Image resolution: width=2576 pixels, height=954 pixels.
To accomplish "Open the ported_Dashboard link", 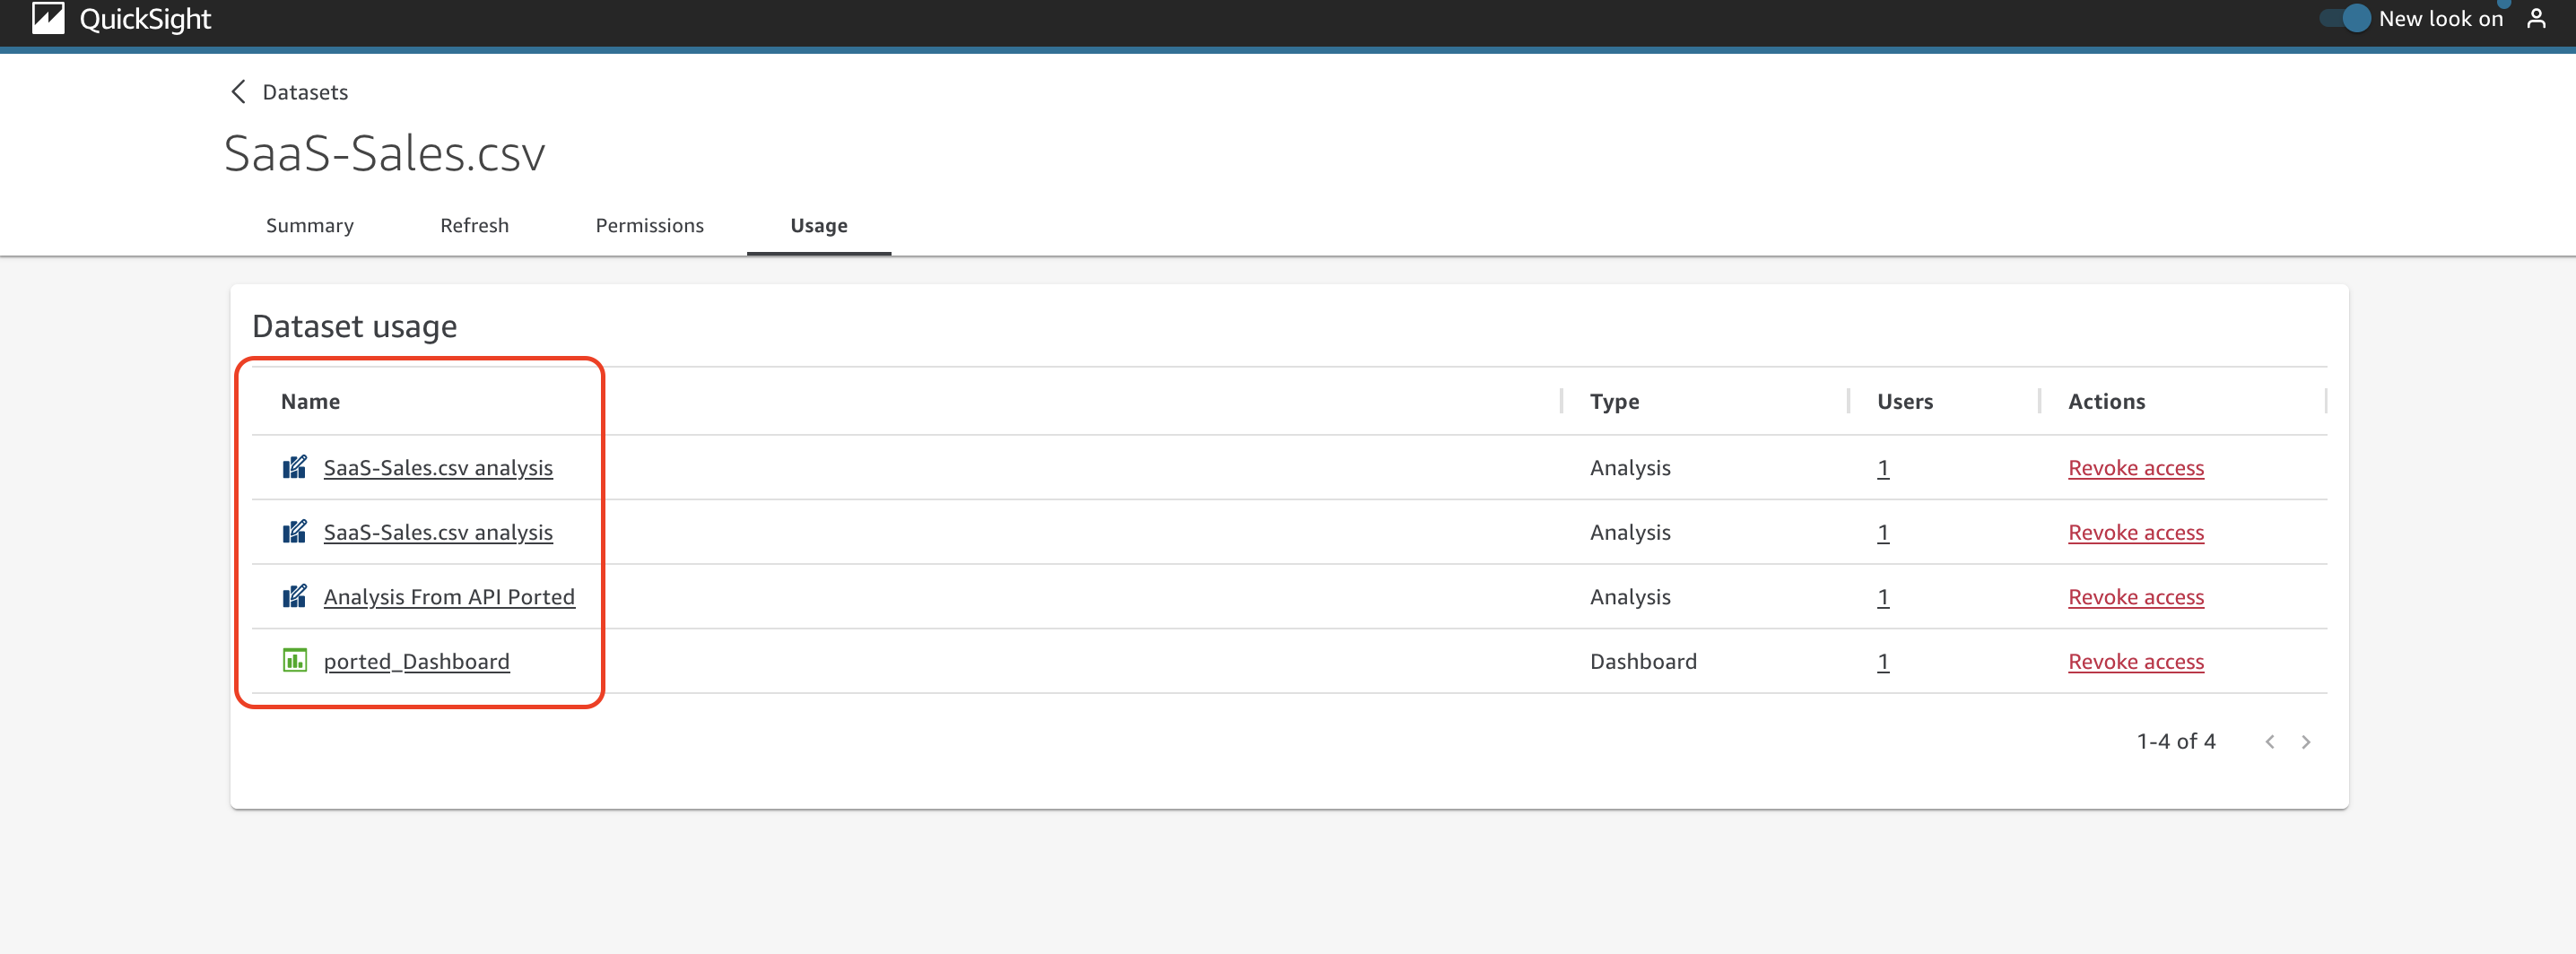I will pyautogui.click(x=416, y=661).
